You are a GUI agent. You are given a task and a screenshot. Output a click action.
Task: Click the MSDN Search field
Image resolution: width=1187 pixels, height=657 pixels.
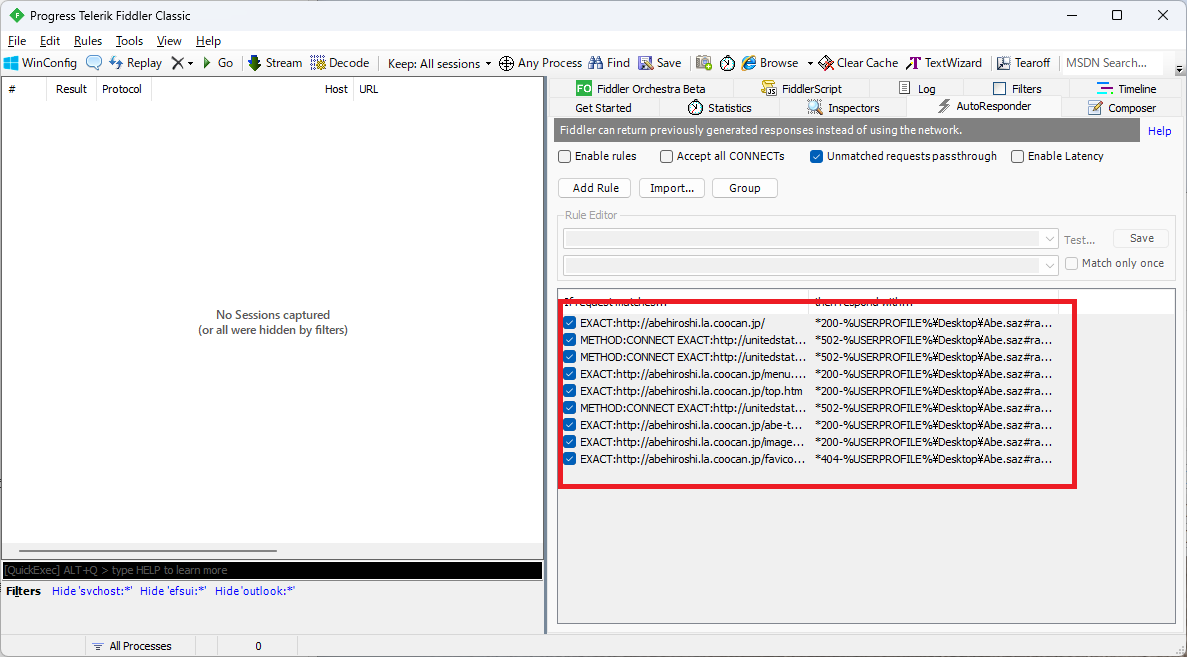[x=1113, y=63]
